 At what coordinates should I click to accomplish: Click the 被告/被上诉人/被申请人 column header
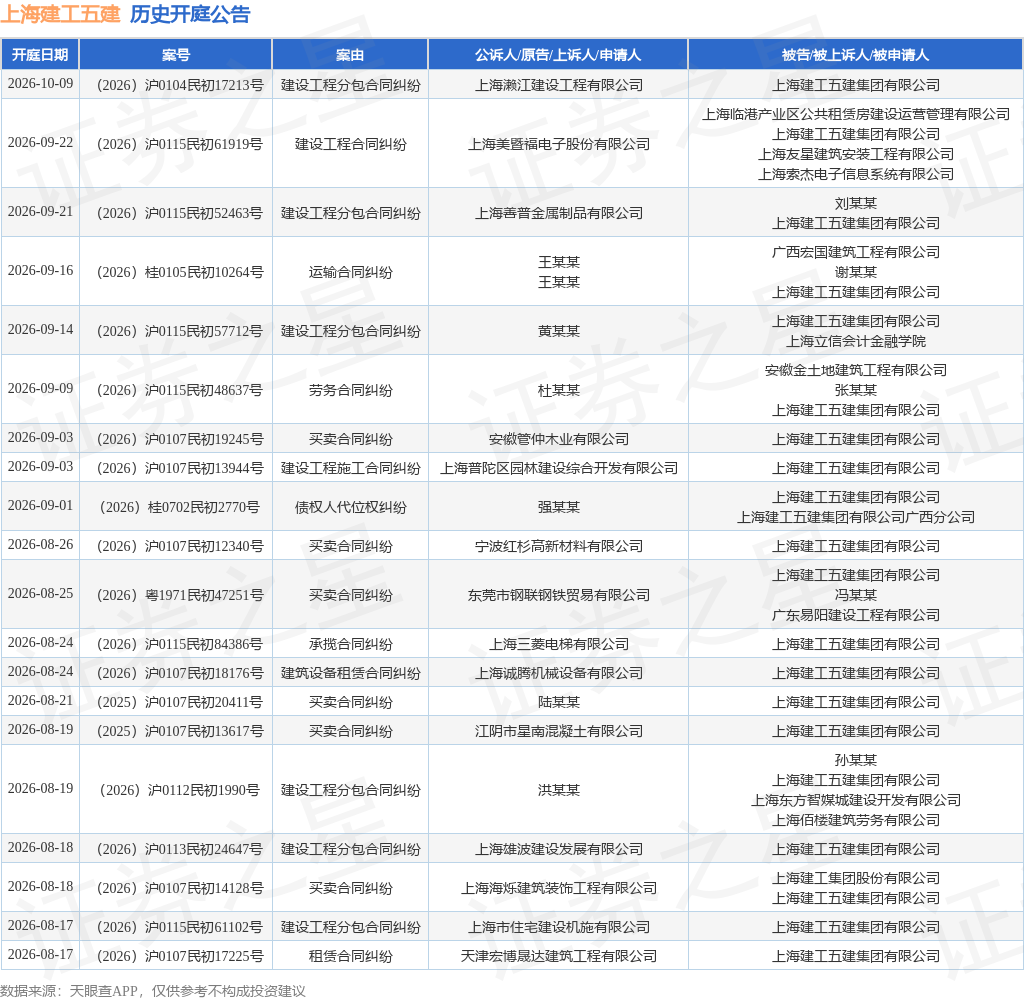(x=856, y=55)
